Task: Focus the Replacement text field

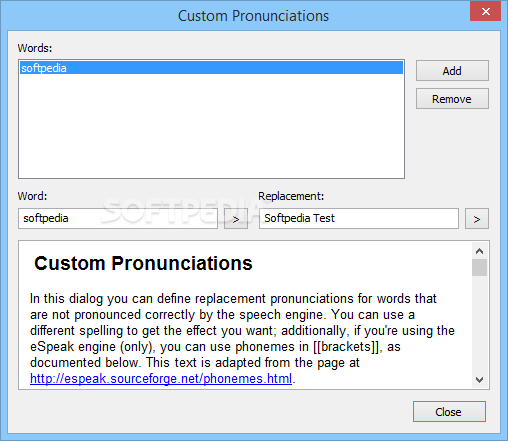Action: 359,218
